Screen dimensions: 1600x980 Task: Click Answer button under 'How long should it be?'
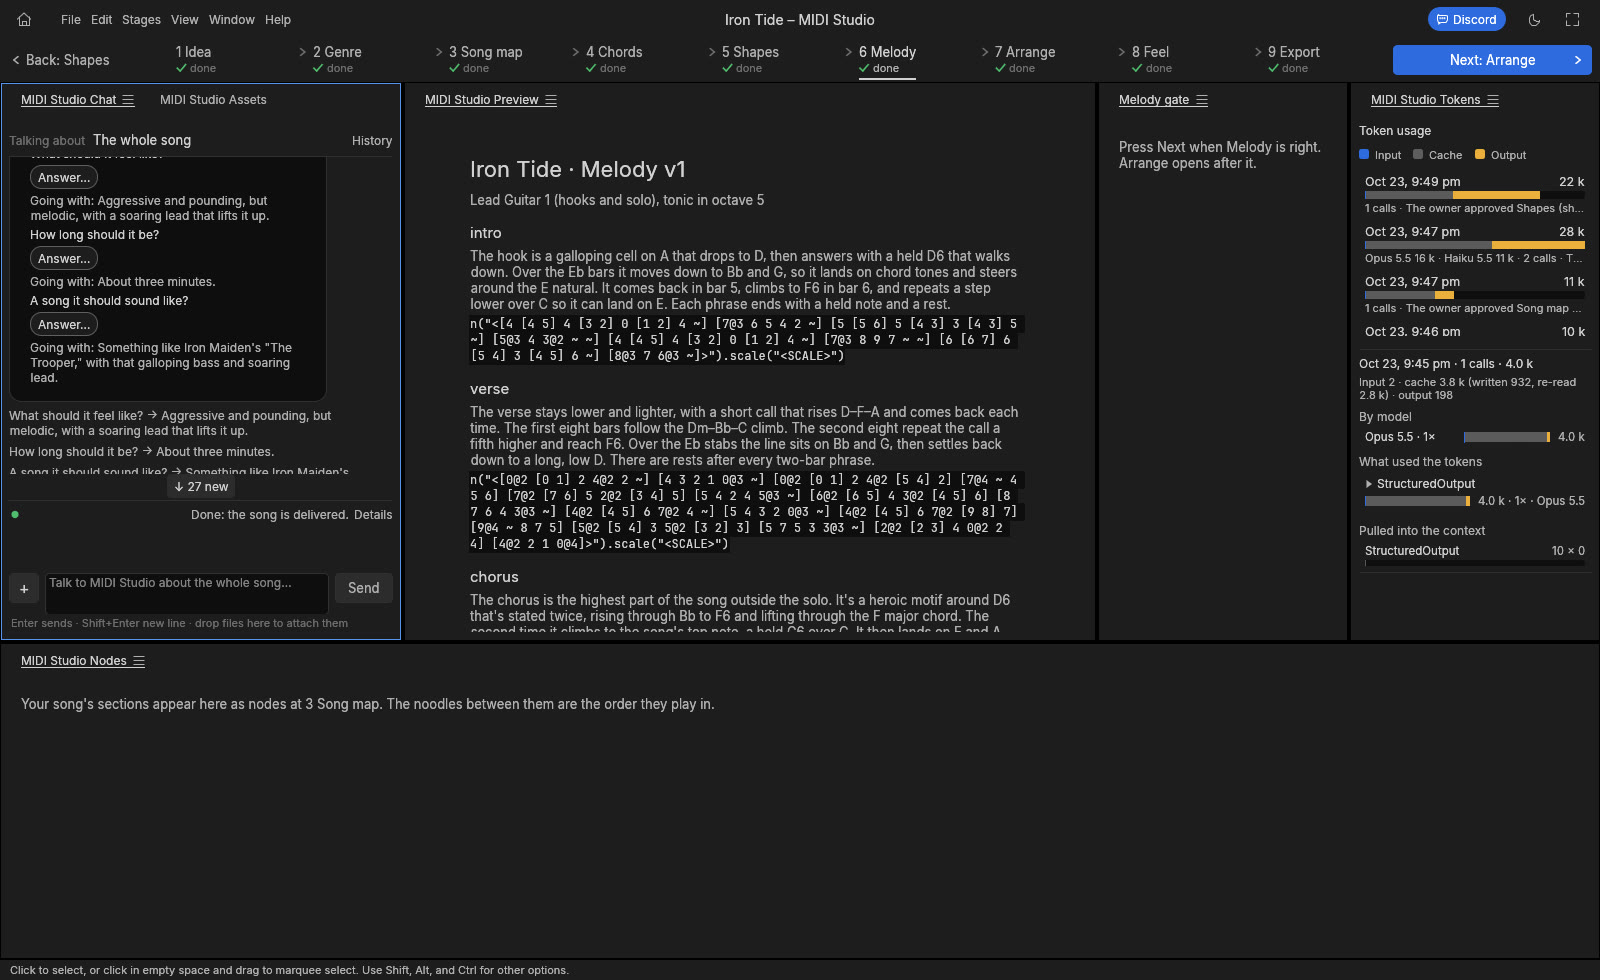click(64, 259)
